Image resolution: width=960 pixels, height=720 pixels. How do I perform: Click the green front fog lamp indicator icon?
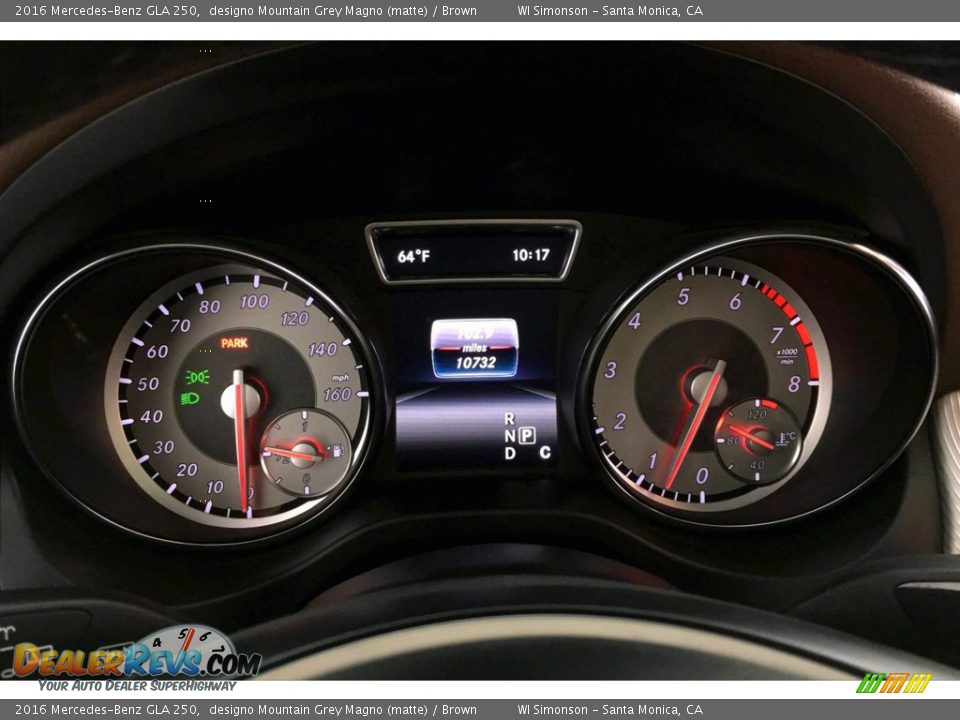198,377
